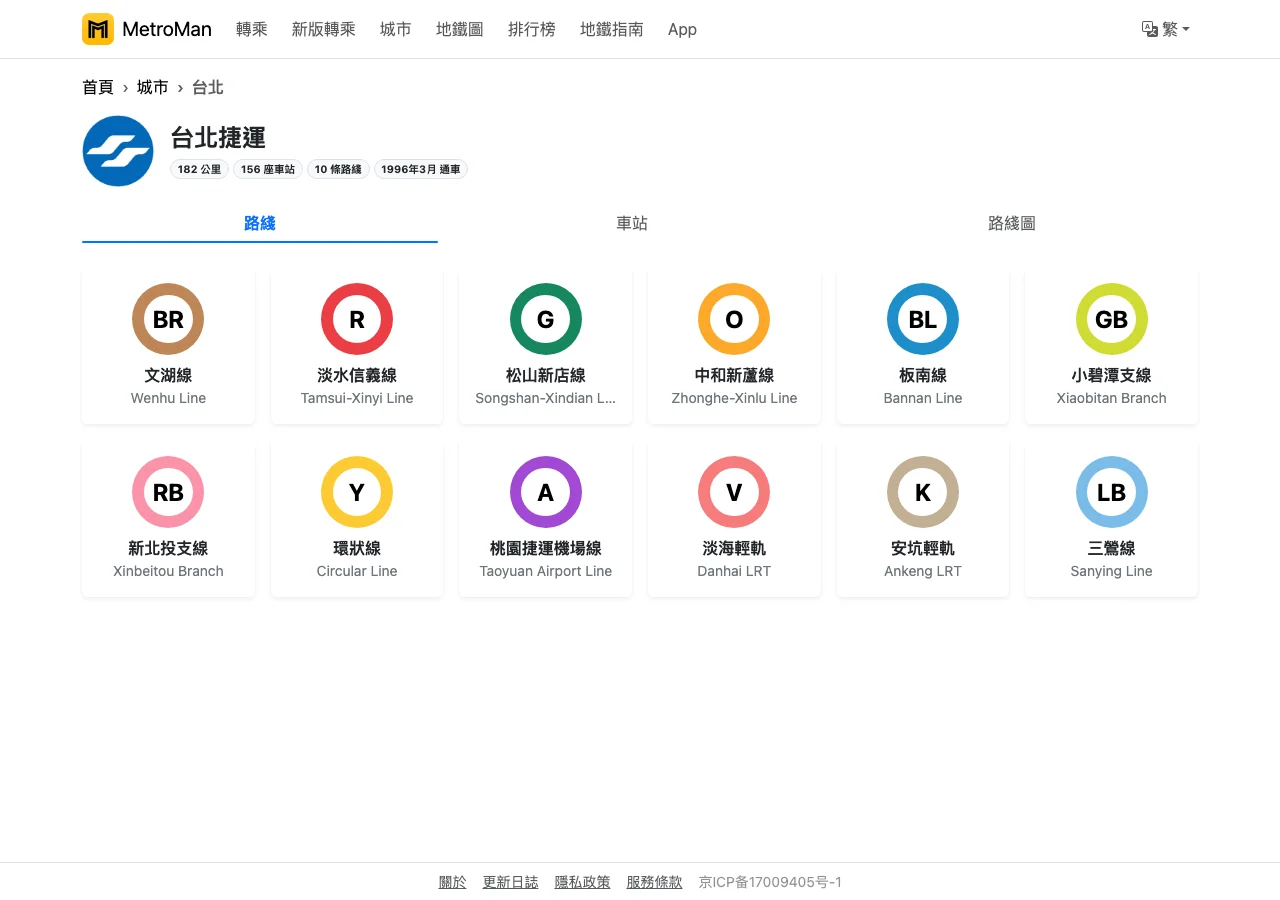Screen dimensions: 1280x900
Task: Click App in the navigation bar
Action: click(682, 29)
